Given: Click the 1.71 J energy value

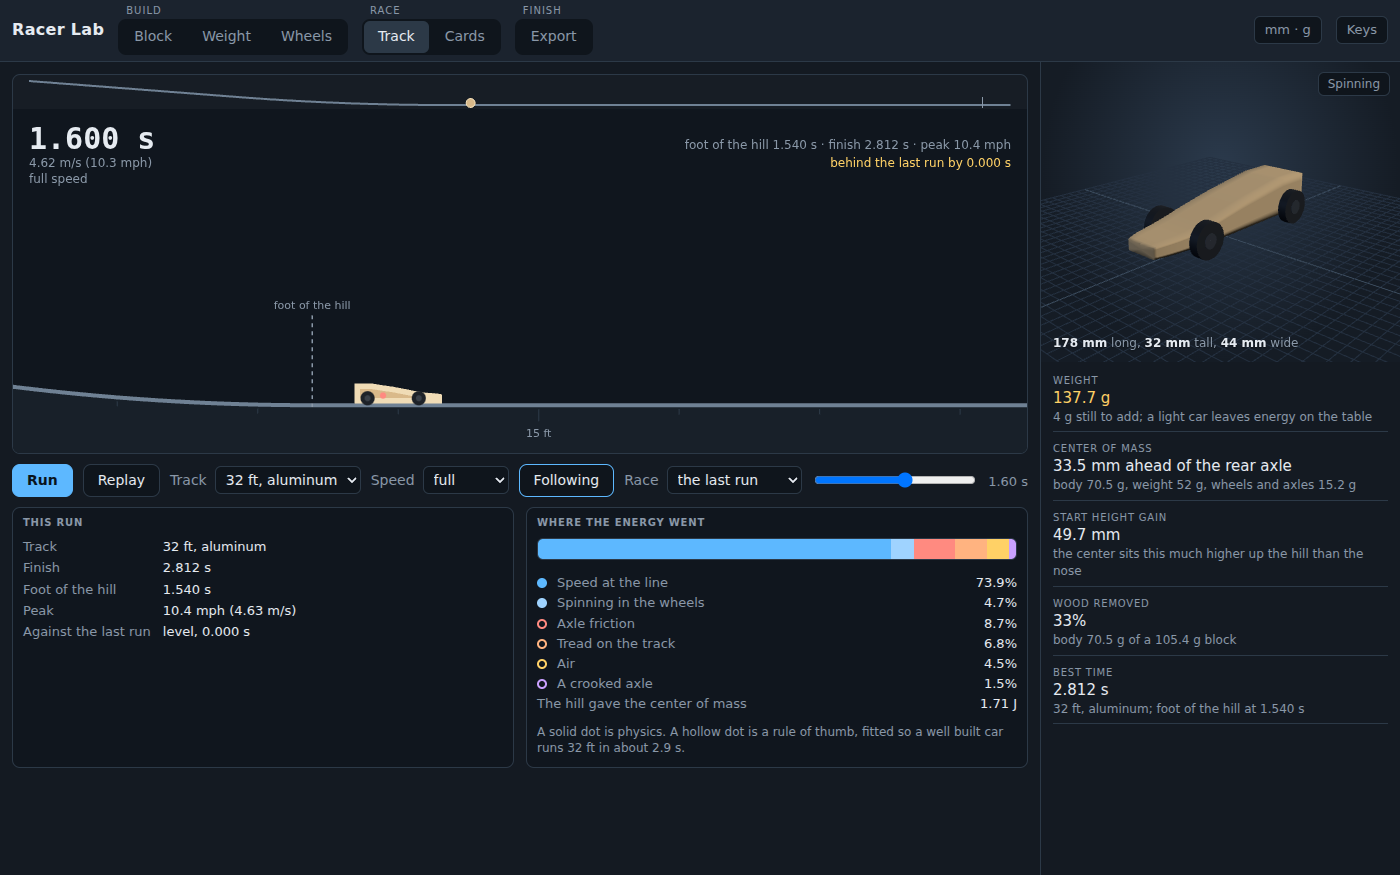Looking at the screenshot, I should click(998, 704).
